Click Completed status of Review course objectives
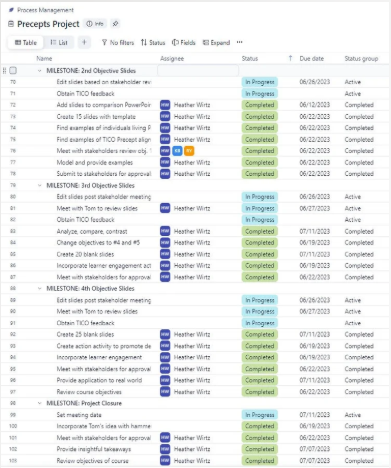Viewport: 391px width, 468px height. pyautogui.click(x=260, y=392)
